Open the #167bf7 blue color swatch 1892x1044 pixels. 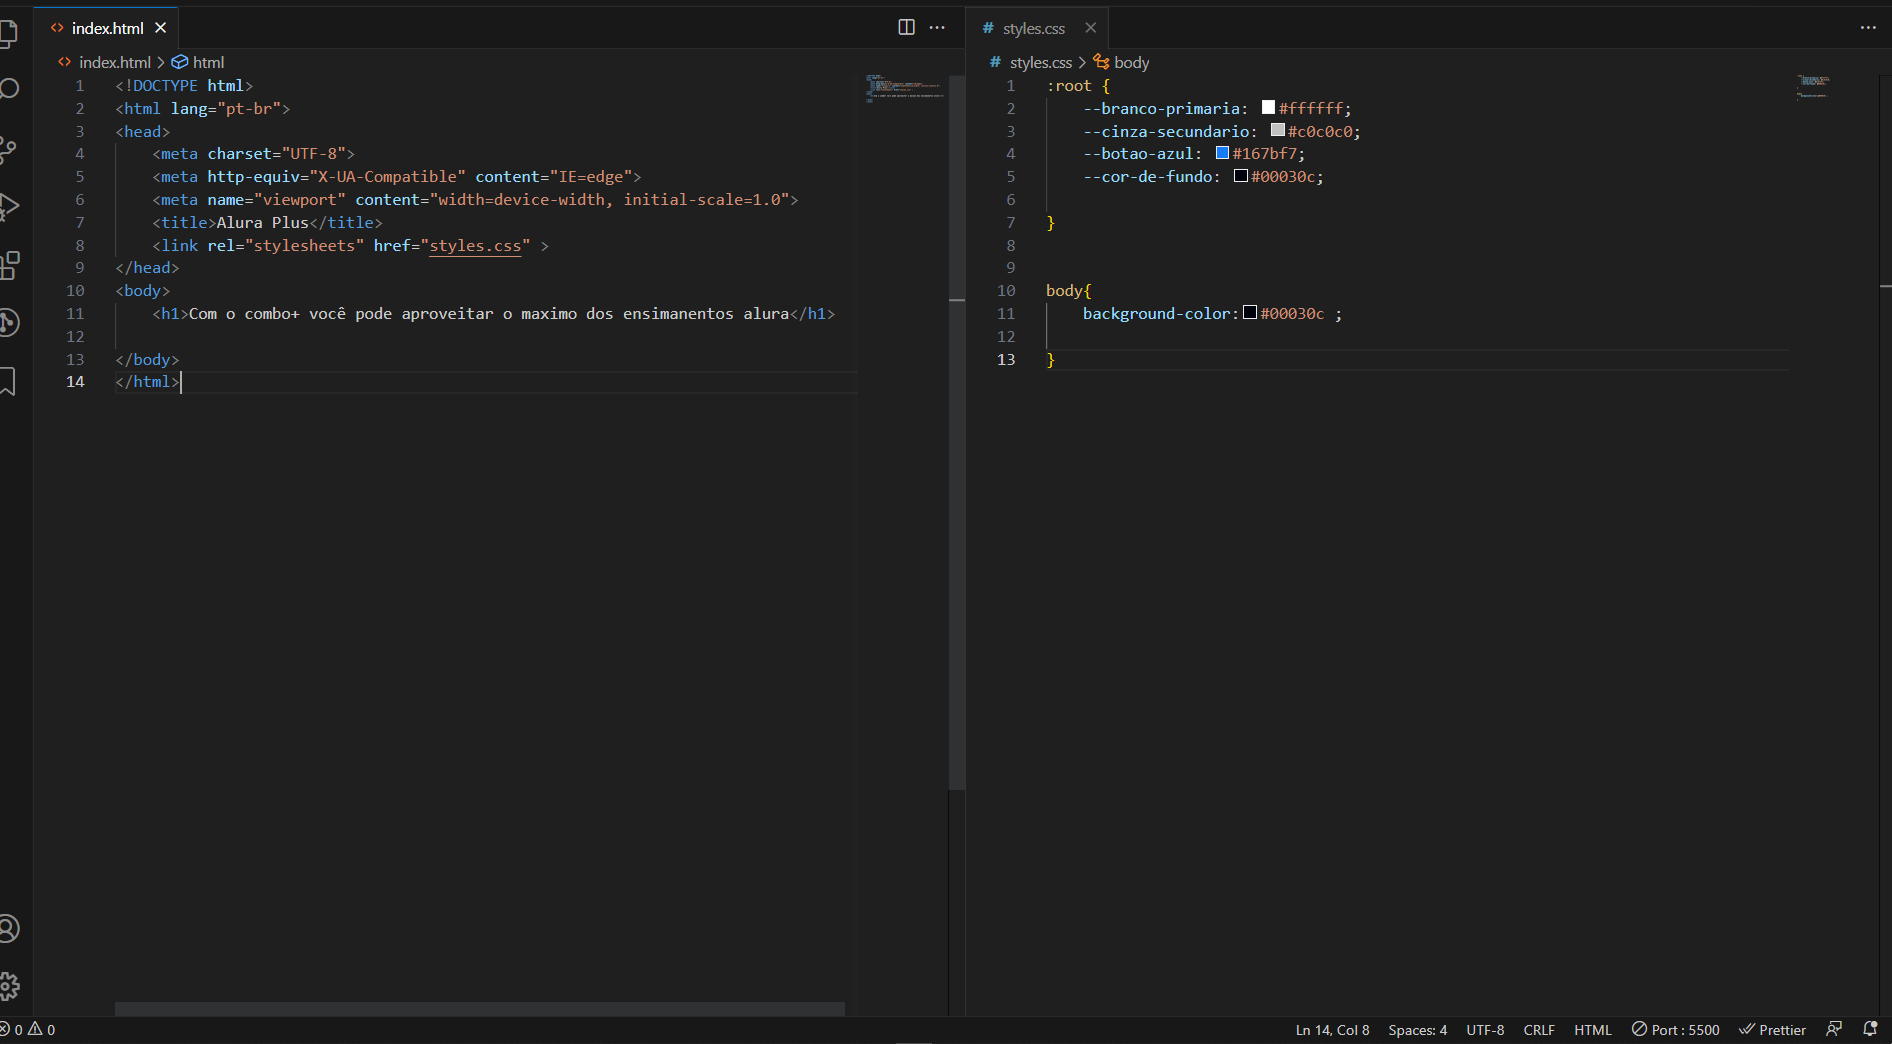pyautogui.click(x=1222, y=153)
